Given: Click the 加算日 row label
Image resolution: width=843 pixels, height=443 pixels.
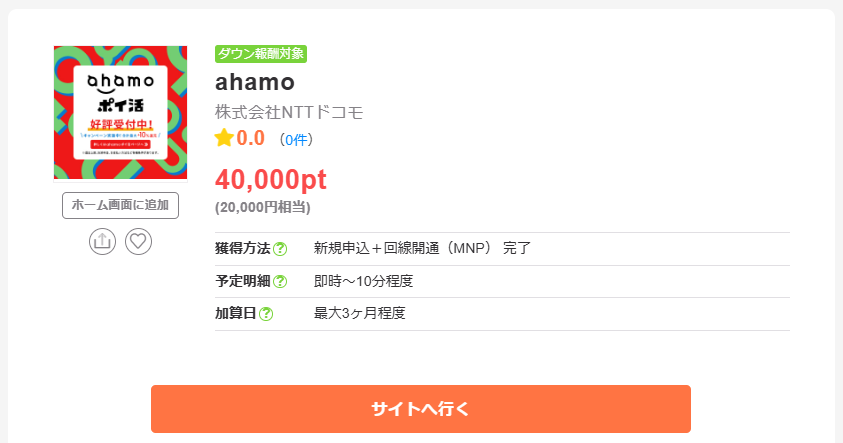Looking at the screenshot, I should click(x=235, y=313).
